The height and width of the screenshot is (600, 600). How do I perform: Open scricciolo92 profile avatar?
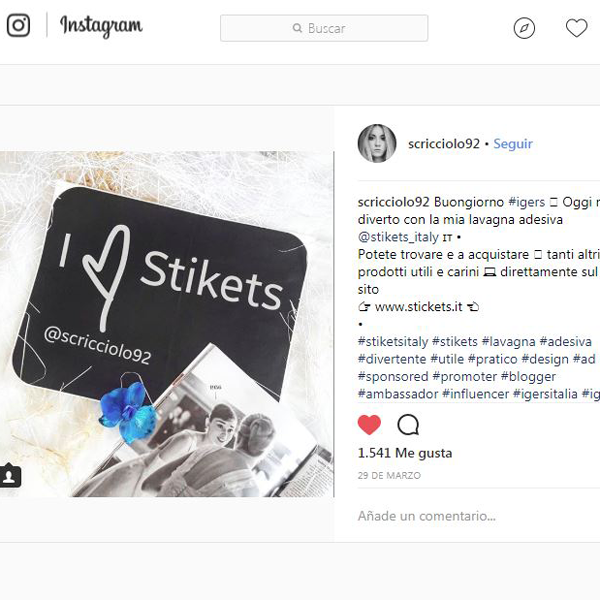coord(377,143)
